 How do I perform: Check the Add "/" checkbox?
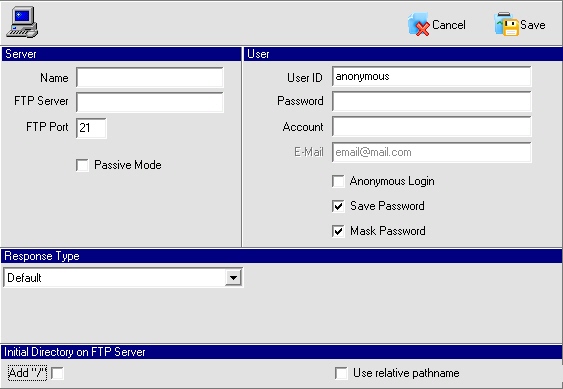click(57, 373)
